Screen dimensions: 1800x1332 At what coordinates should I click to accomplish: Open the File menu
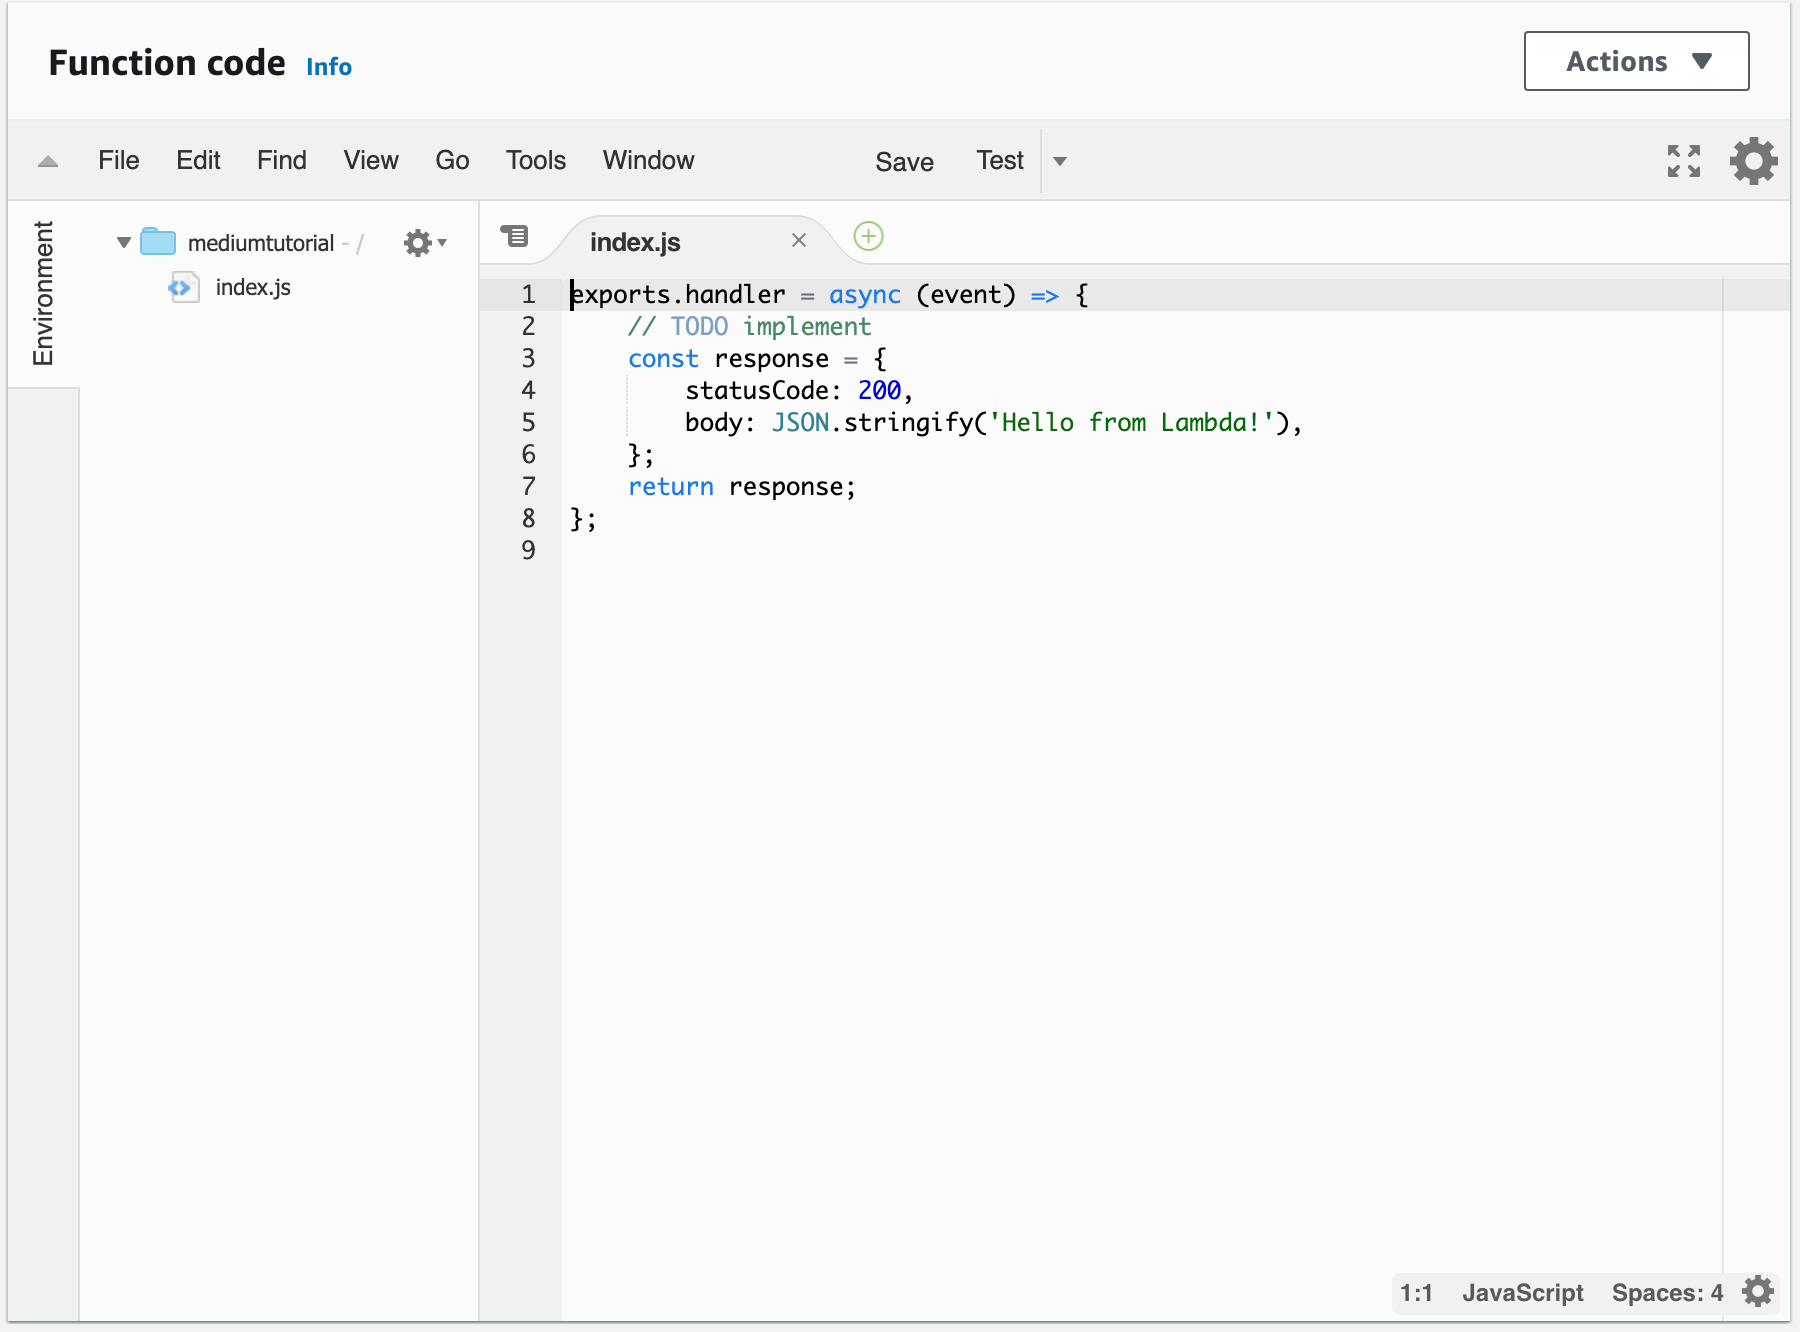pyautogui.click(x=119, y=160)
